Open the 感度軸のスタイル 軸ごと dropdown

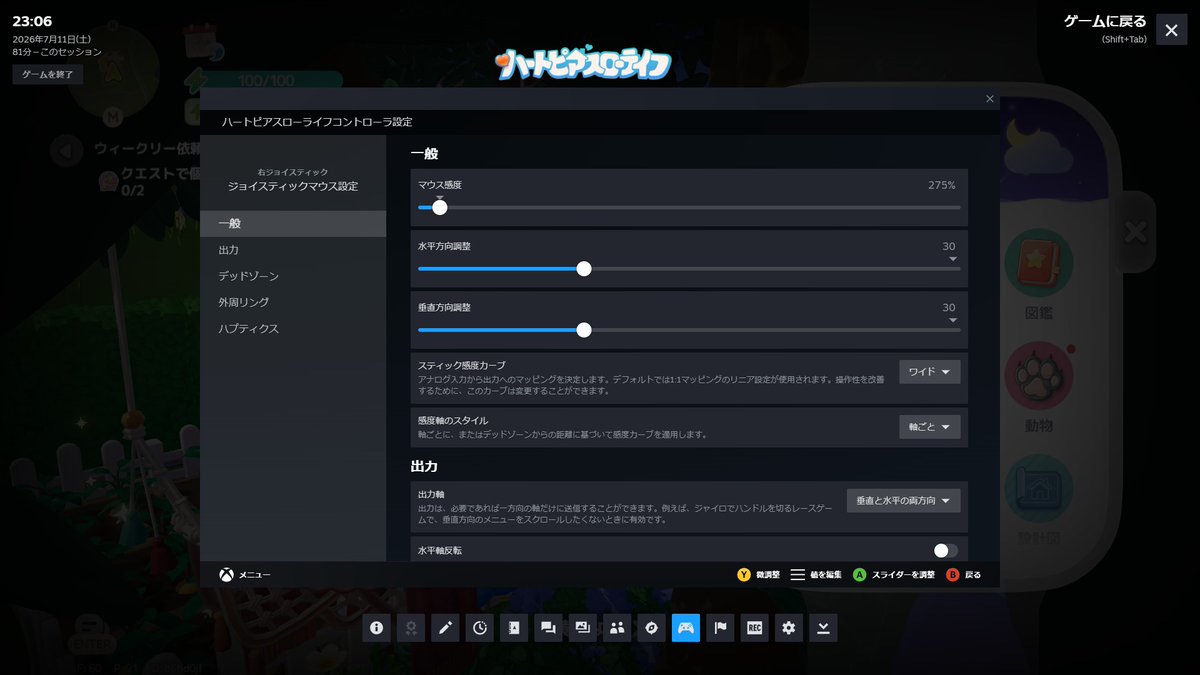click(930, 427)
